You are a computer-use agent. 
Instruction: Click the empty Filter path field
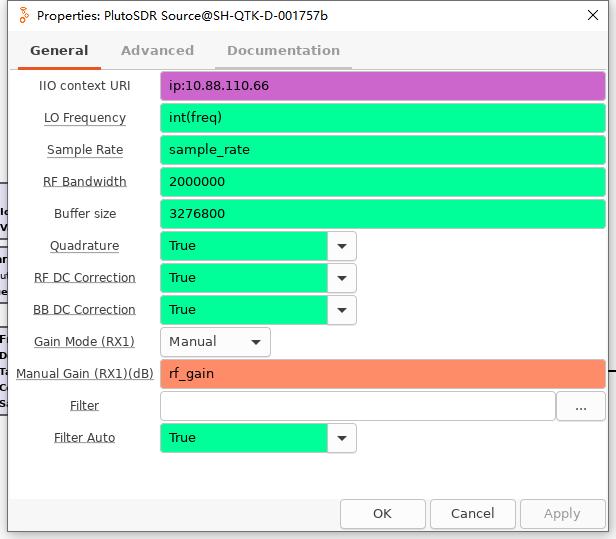[358, 406]
